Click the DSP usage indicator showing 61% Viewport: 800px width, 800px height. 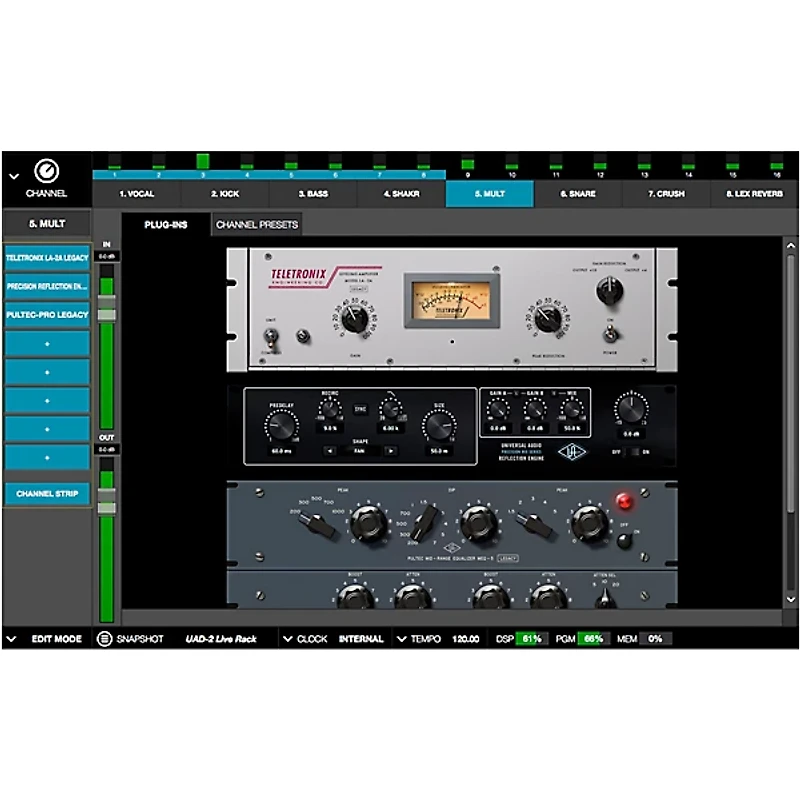coord(531,639)
